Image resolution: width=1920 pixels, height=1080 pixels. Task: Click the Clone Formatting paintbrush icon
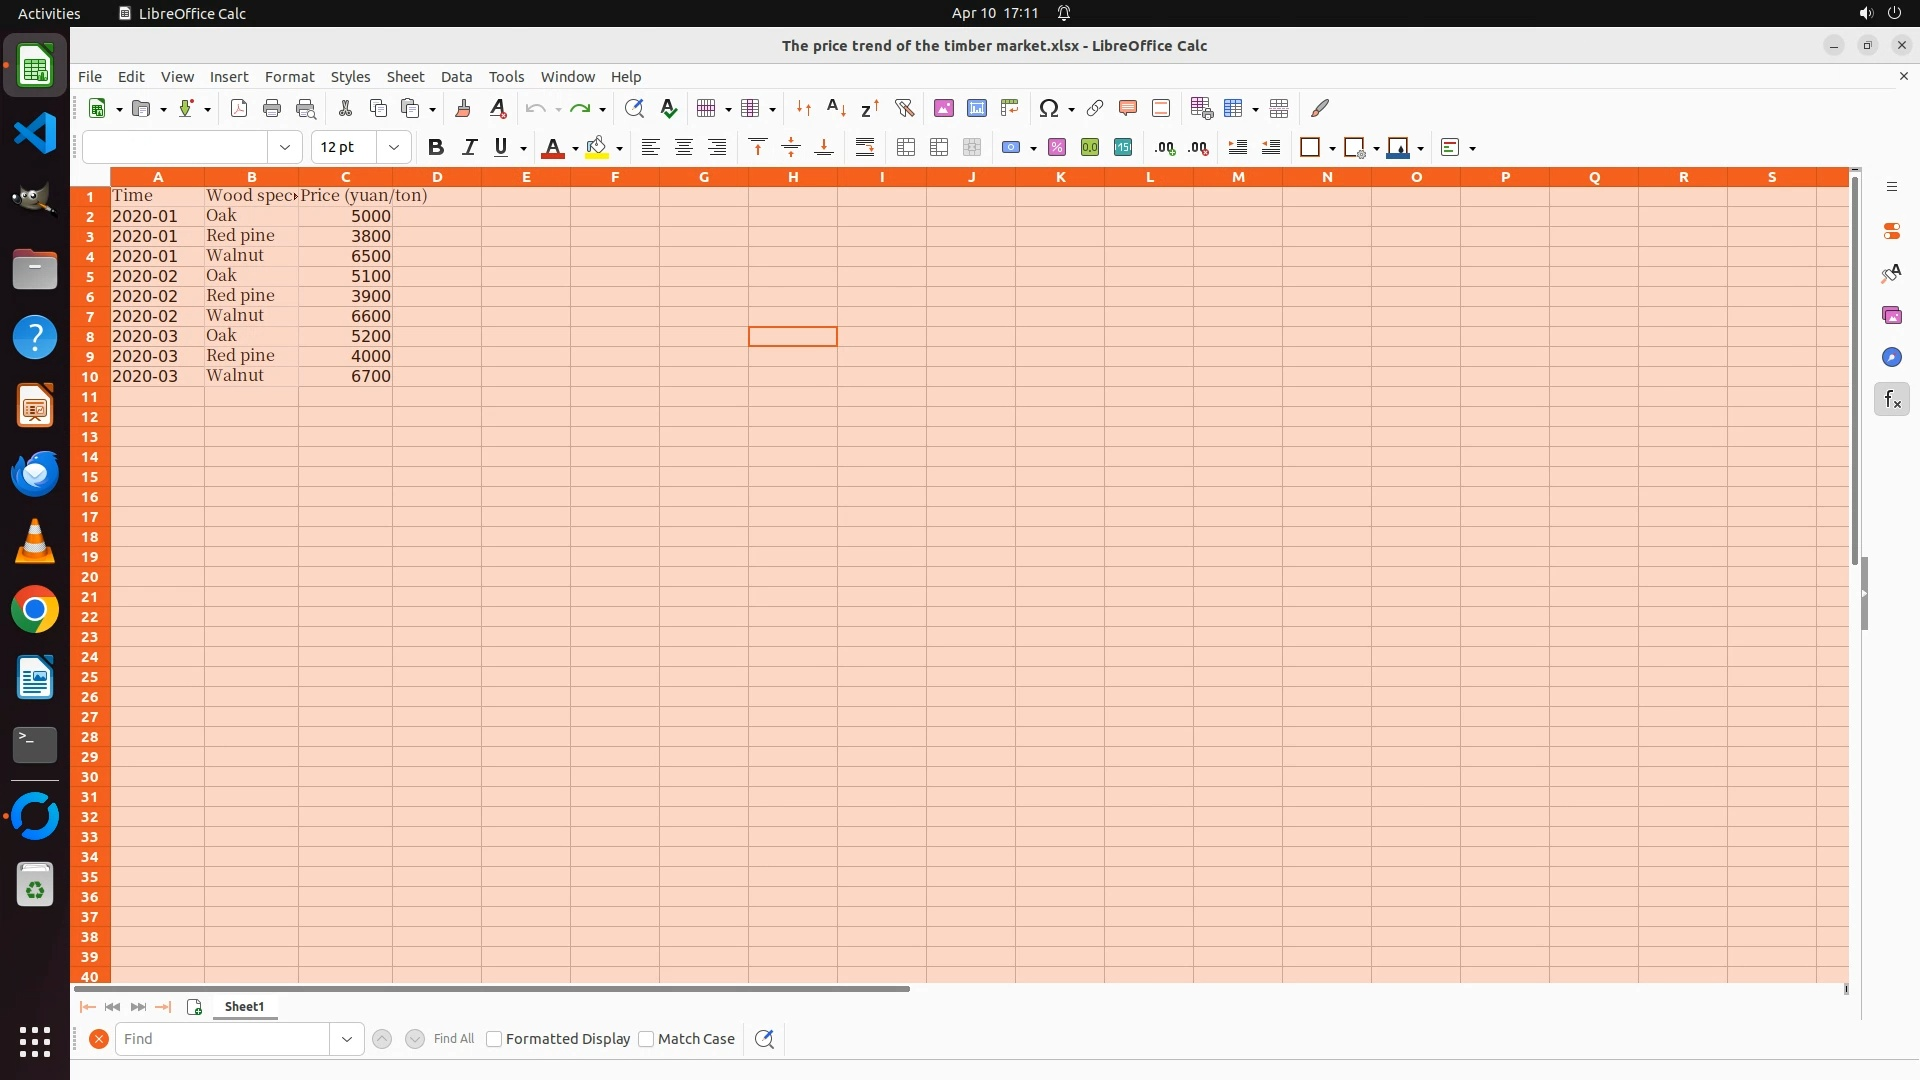462,108
